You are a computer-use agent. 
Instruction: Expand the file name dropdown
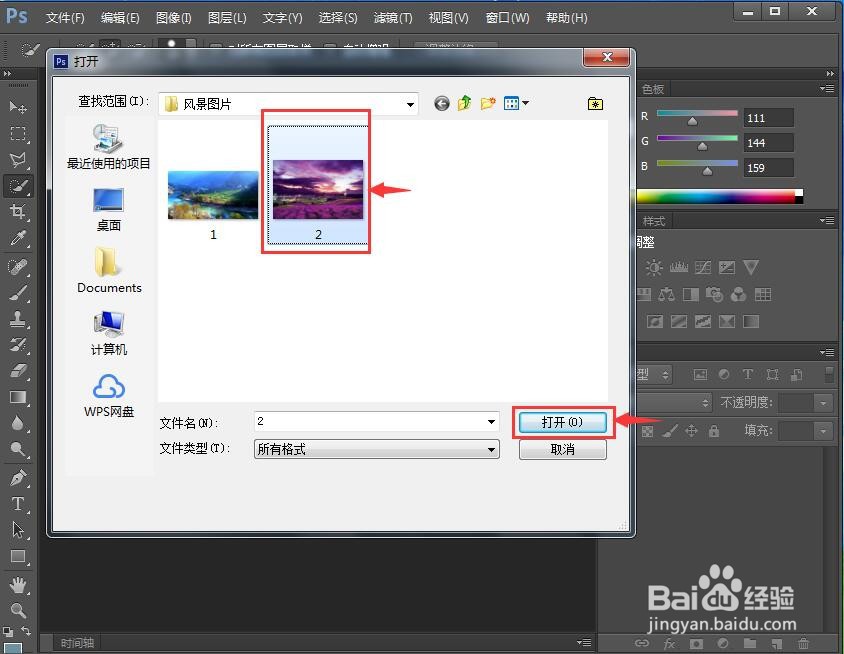(491, 421)
